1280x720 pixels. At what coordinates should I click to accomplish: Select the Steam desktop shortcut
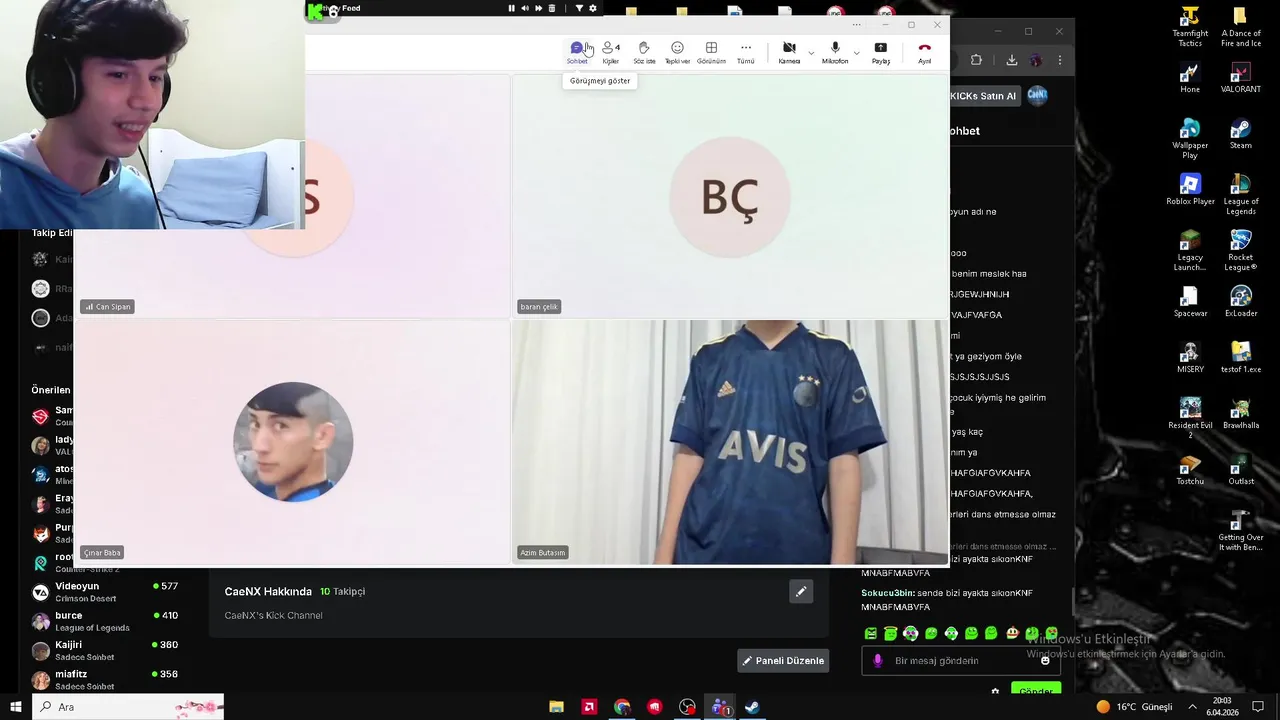tap(1241, 134)
